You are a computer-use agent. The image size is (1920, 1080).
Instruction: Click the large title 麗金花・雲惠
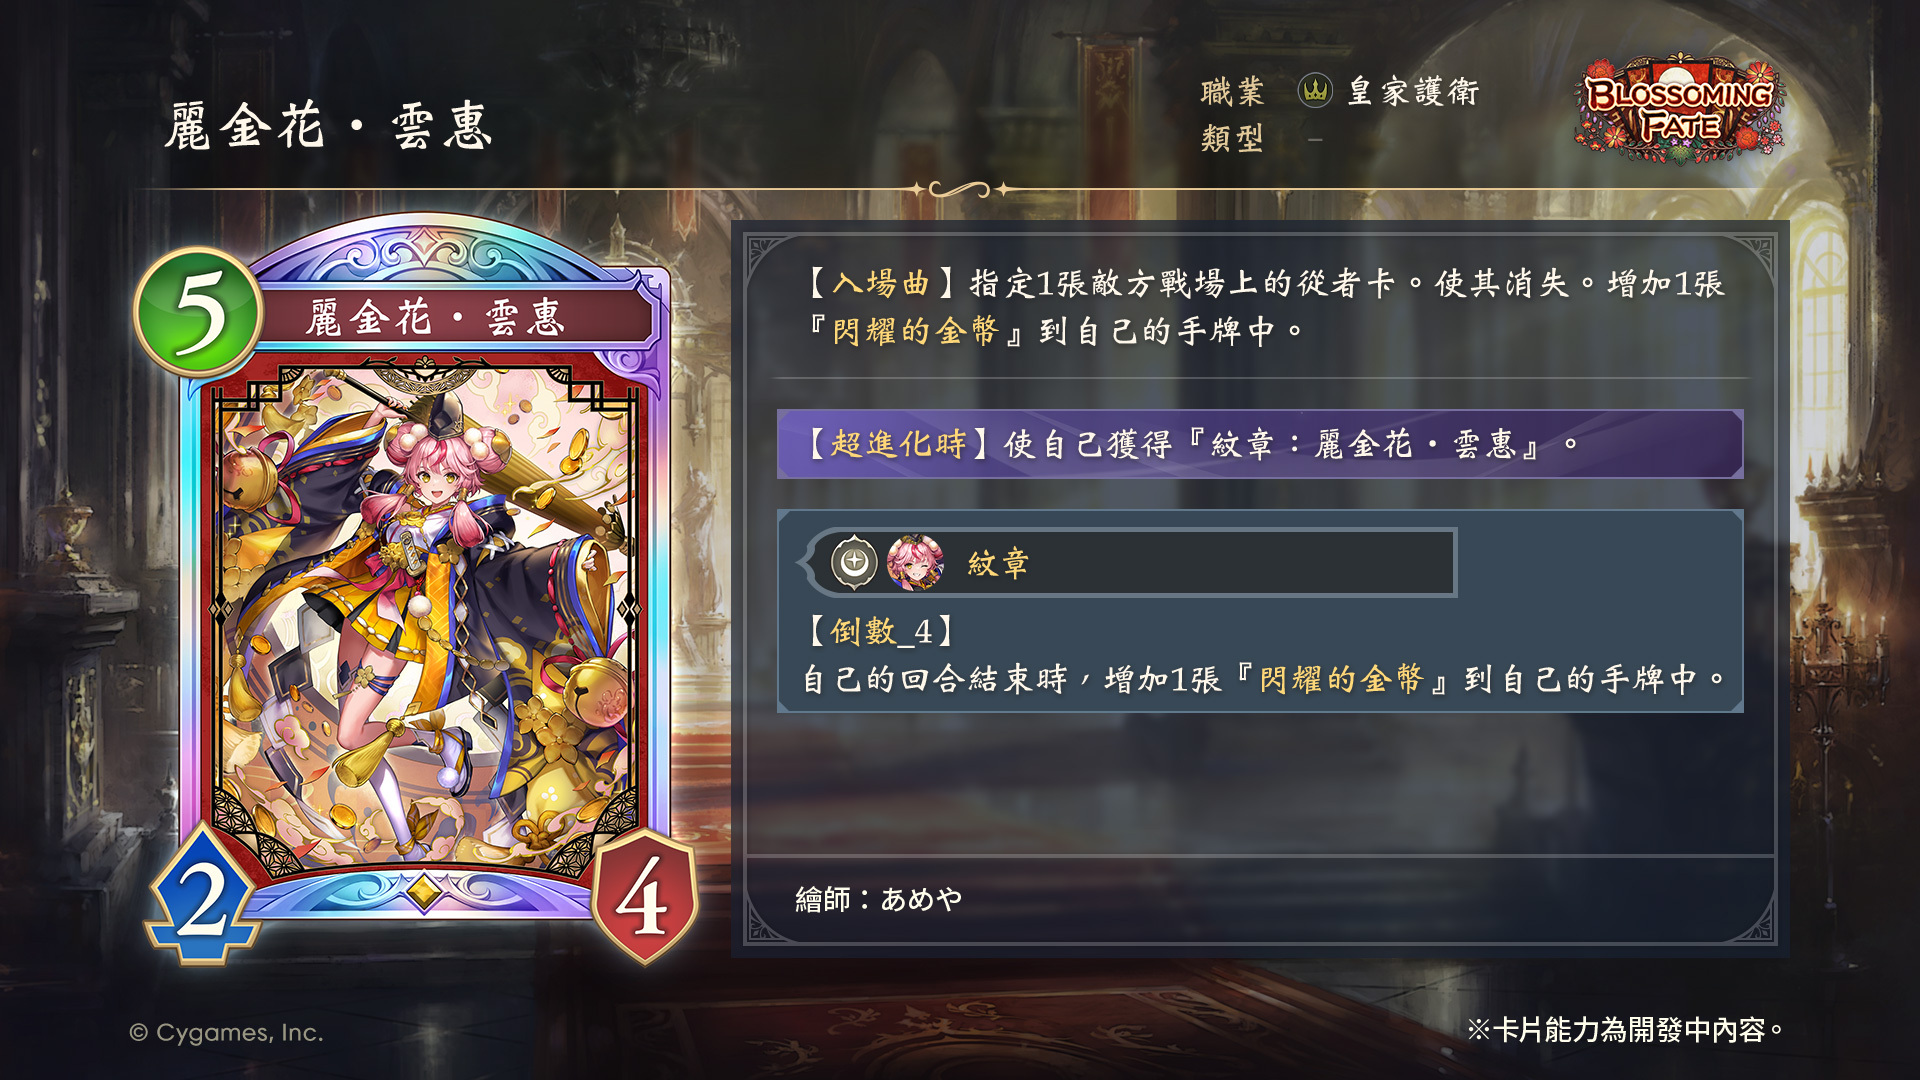tap(329, 127)
